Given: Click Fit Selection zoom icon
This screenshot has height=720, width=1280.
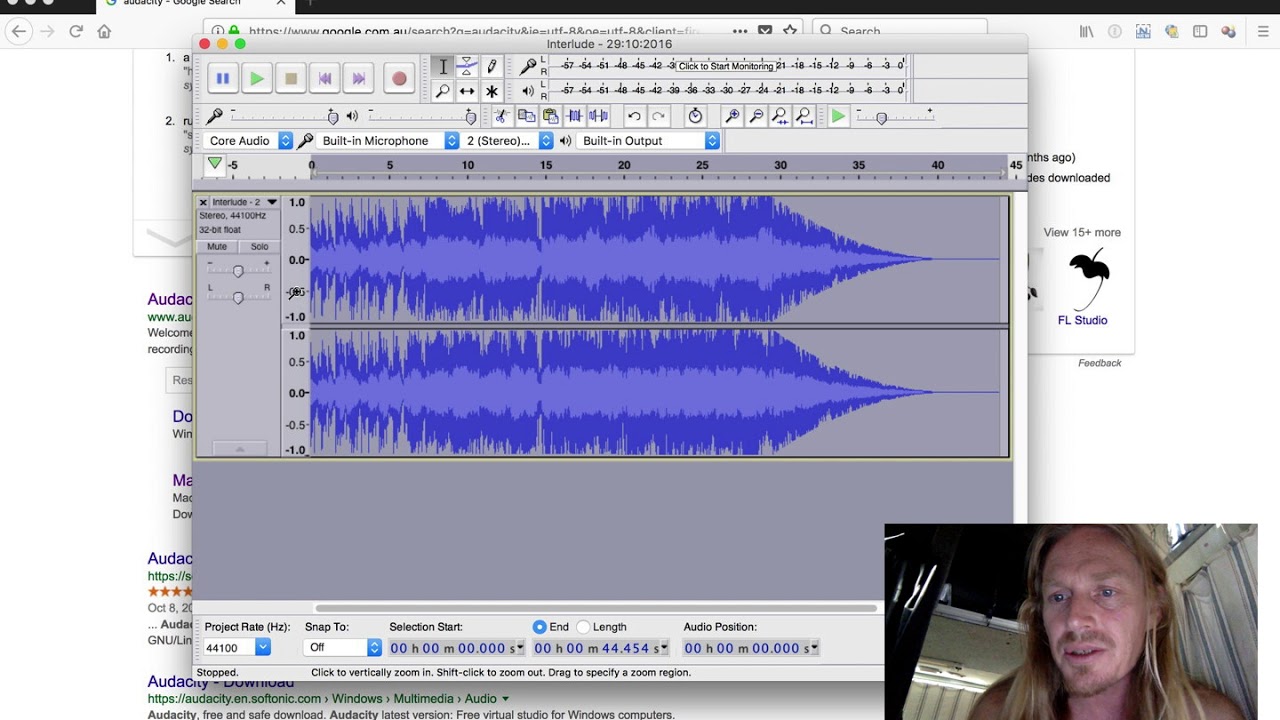Looking at the screenshot, I should point(780,116).
